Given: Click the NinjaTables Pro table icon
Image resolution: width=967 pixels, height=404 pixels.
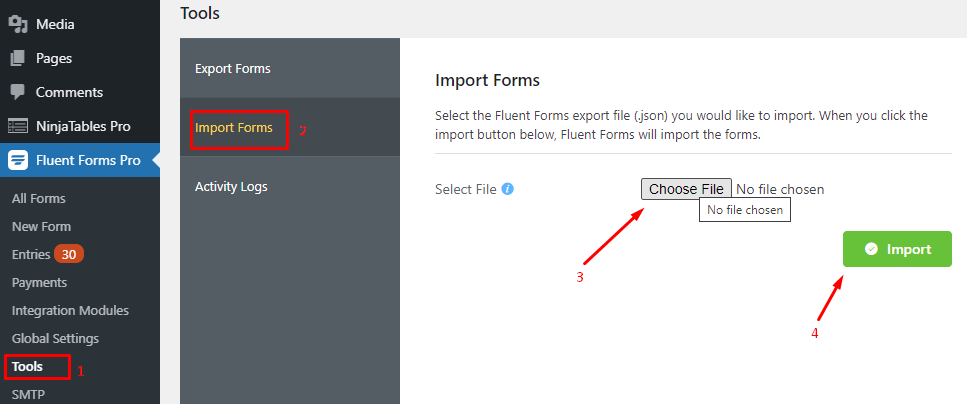Looking at the screenshot, I should tap(19, 126).
